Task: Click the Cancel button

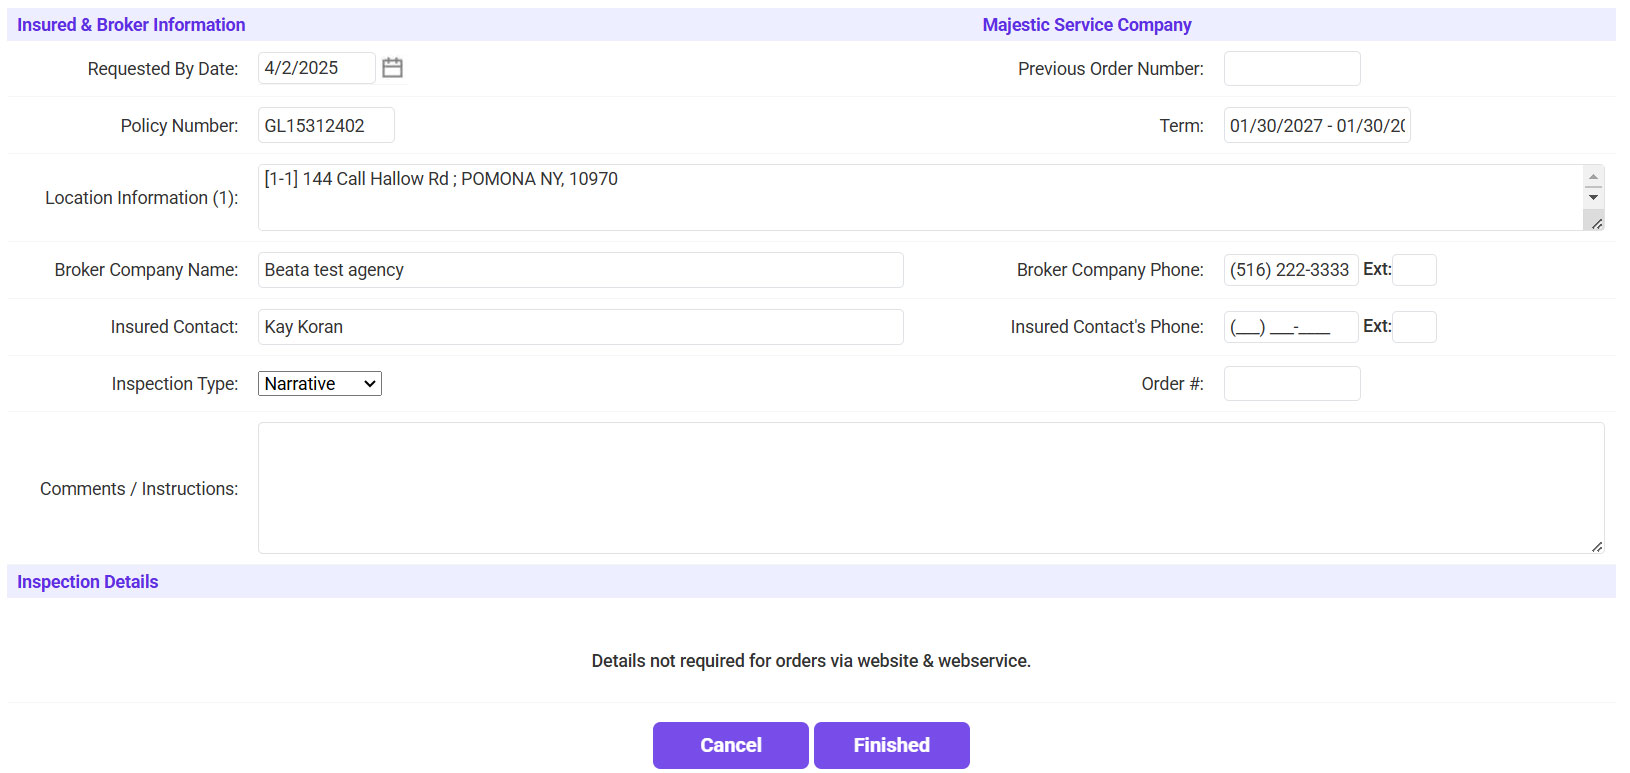Action: pyautogui.click(x=730, y=745)
